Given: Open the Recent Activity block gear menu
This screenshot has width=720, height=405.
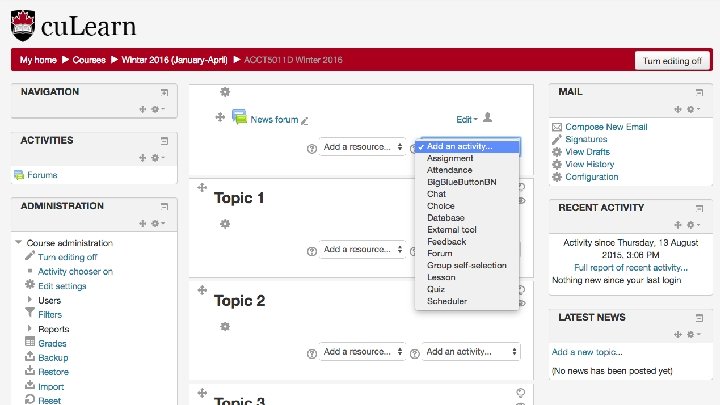Looking at the screenshot, I should [x=692, y=225].
